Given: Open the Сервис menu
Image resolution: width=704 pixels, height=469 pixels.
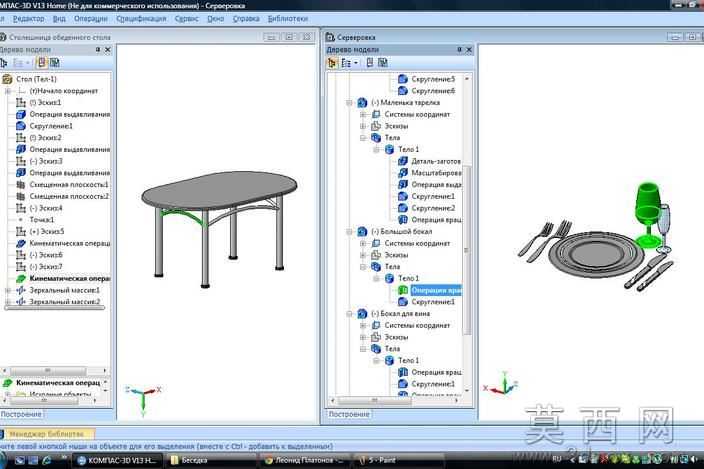Looking at the screenshot, I should [x=186, y=19].
